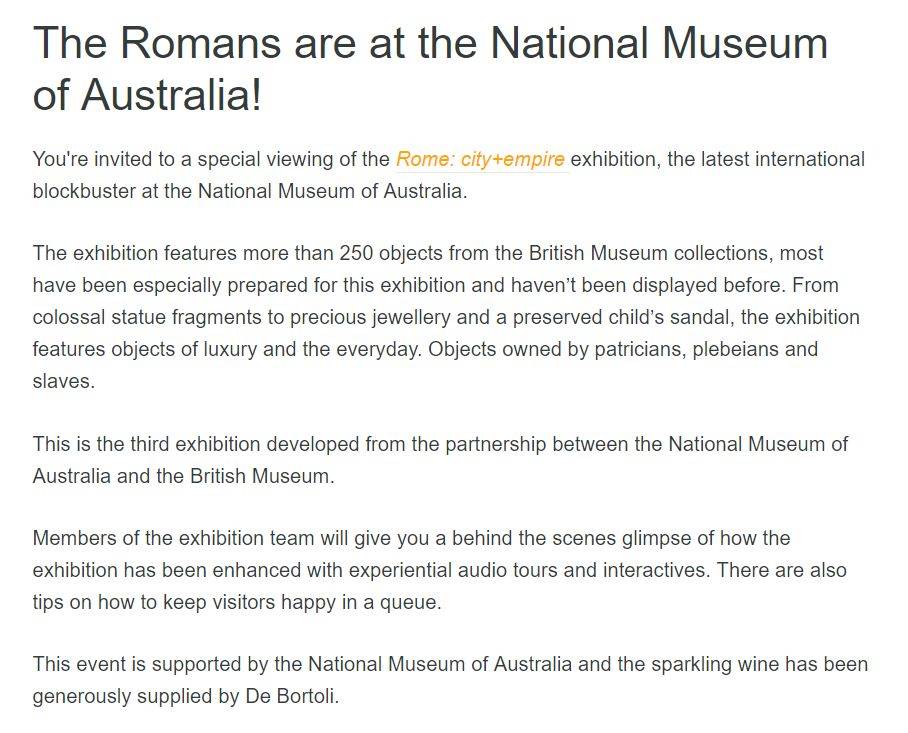Open the Rome: city+empire exhibition link

(480, 159)
